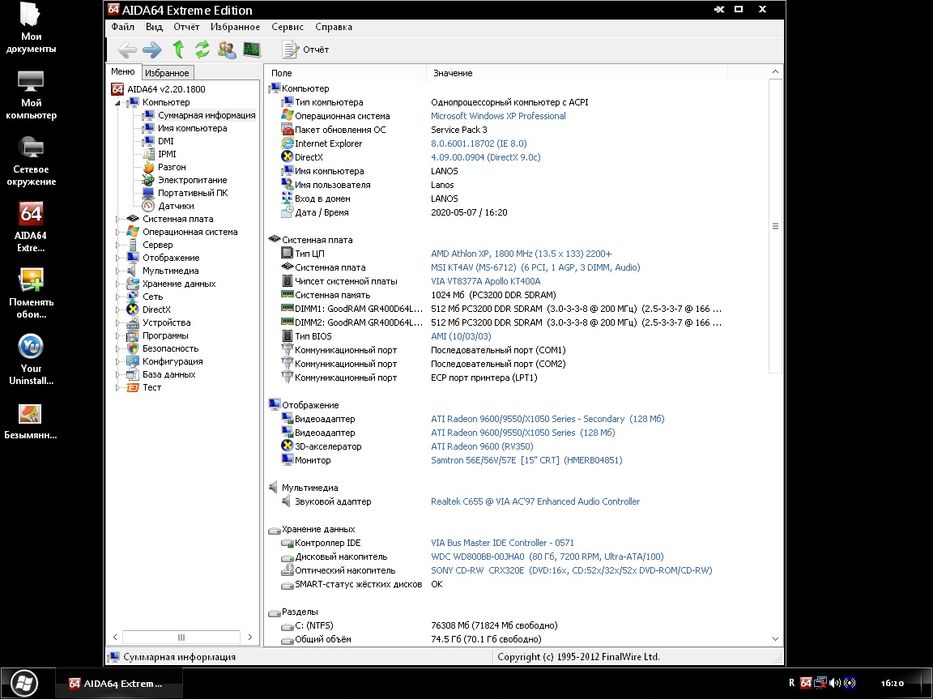The height and width of the screenshot is (700, 933).
Task: Select Суммарная информация in the tree
Action: 206,115
